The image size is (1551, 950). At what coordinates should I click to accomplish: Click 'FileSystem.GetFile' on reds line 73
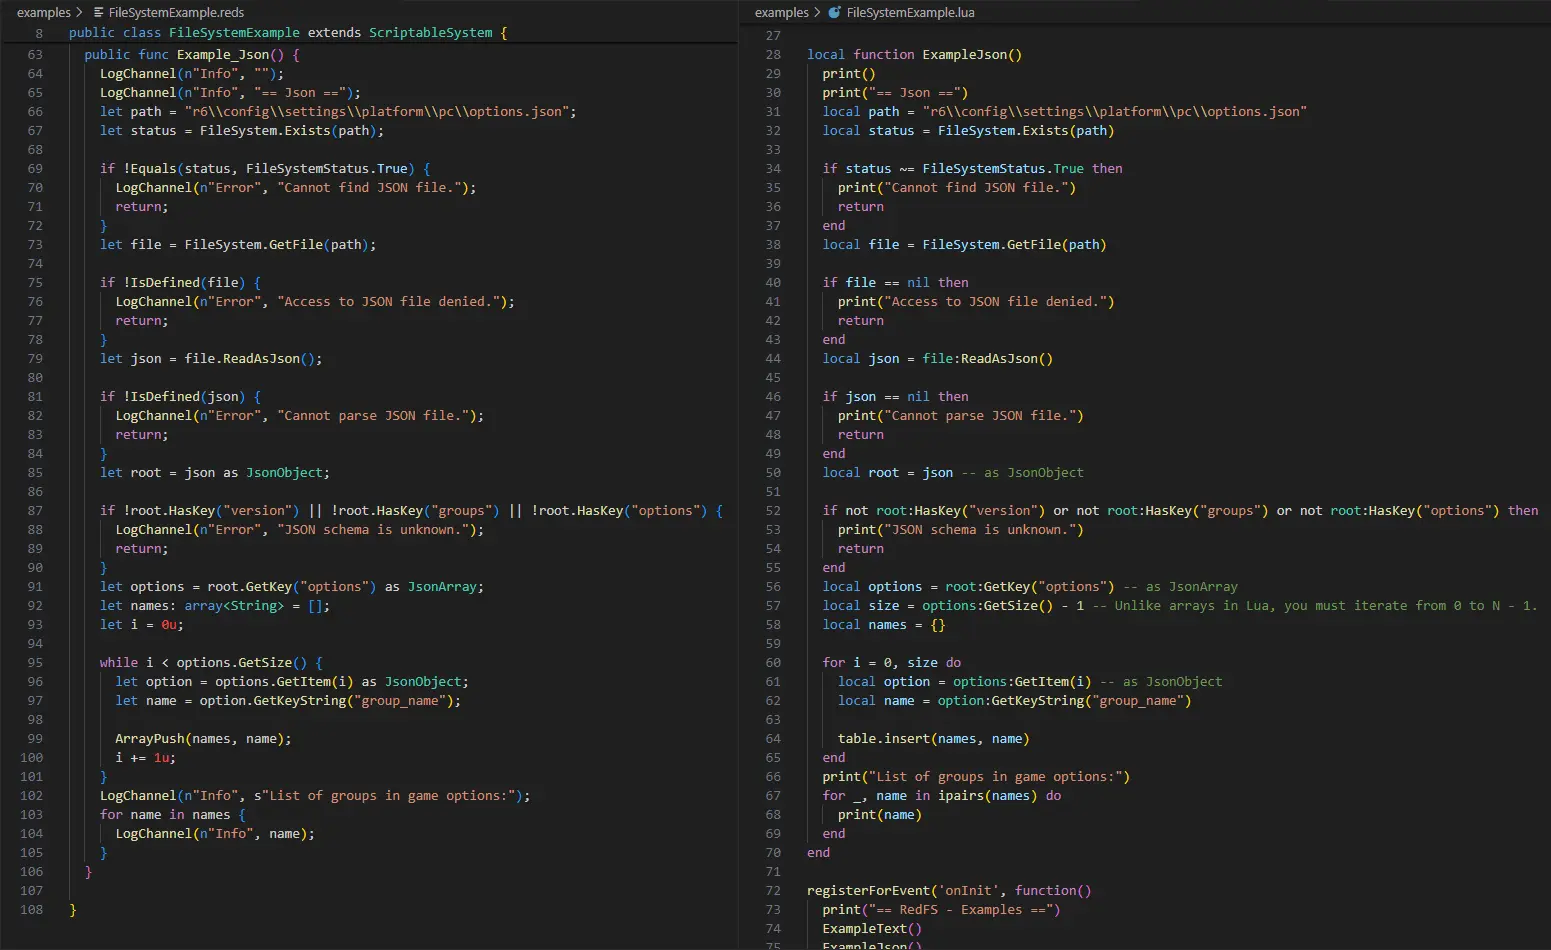254,245
